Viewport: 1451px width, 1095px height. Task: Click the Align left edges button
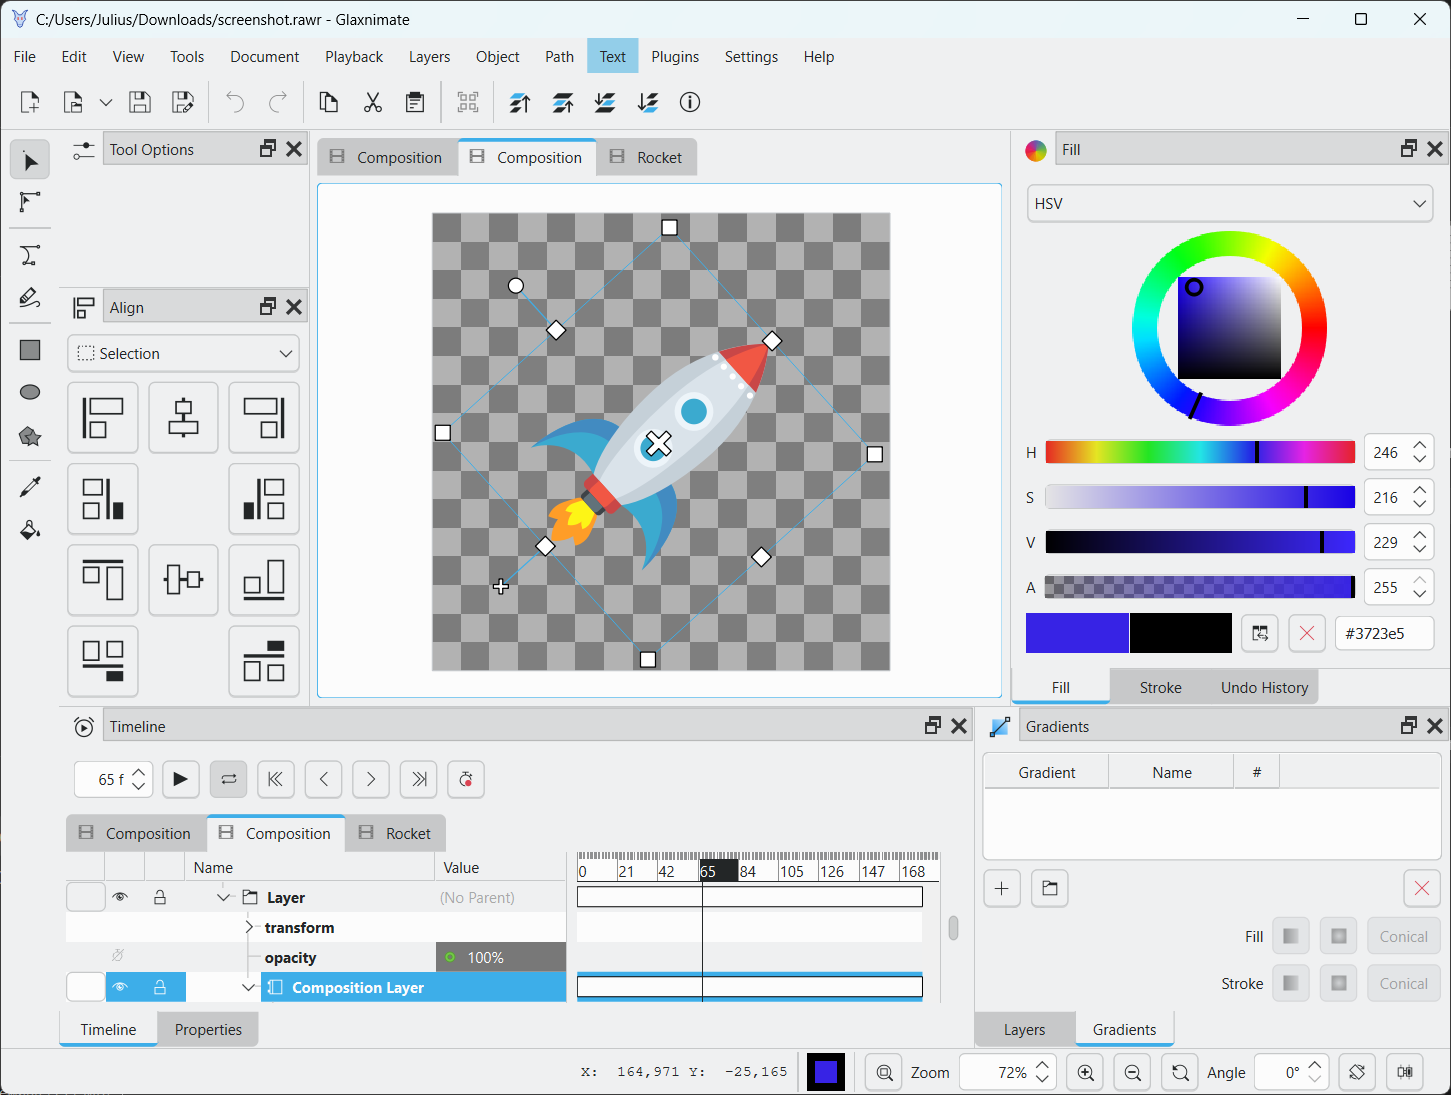click(103, 418)
